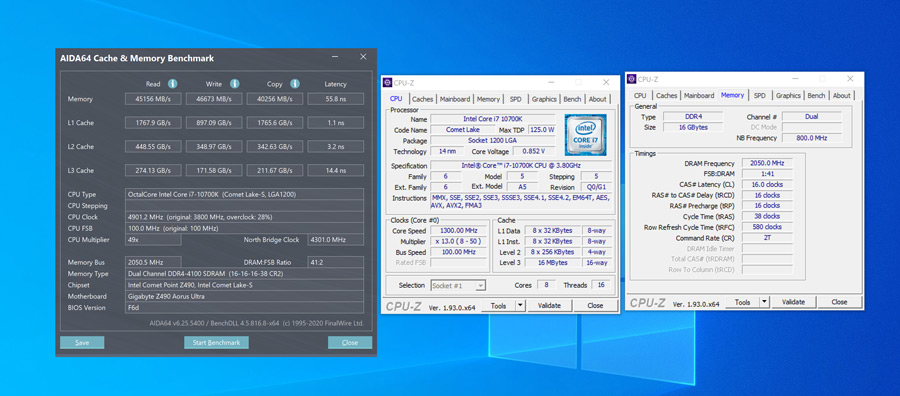
Task: Click CPU Clock field showing 4901.2 MHz
Action: click(x=245, y=217)
